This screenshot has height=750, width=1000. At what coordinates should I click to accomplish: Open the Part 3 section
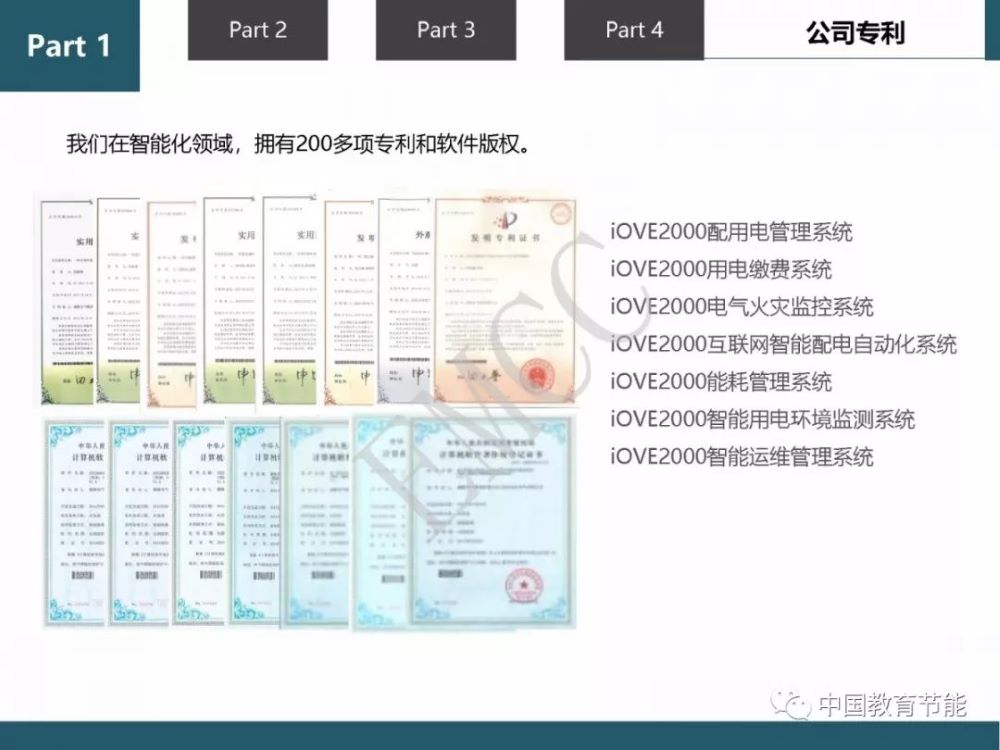click(x=445, y=30)
